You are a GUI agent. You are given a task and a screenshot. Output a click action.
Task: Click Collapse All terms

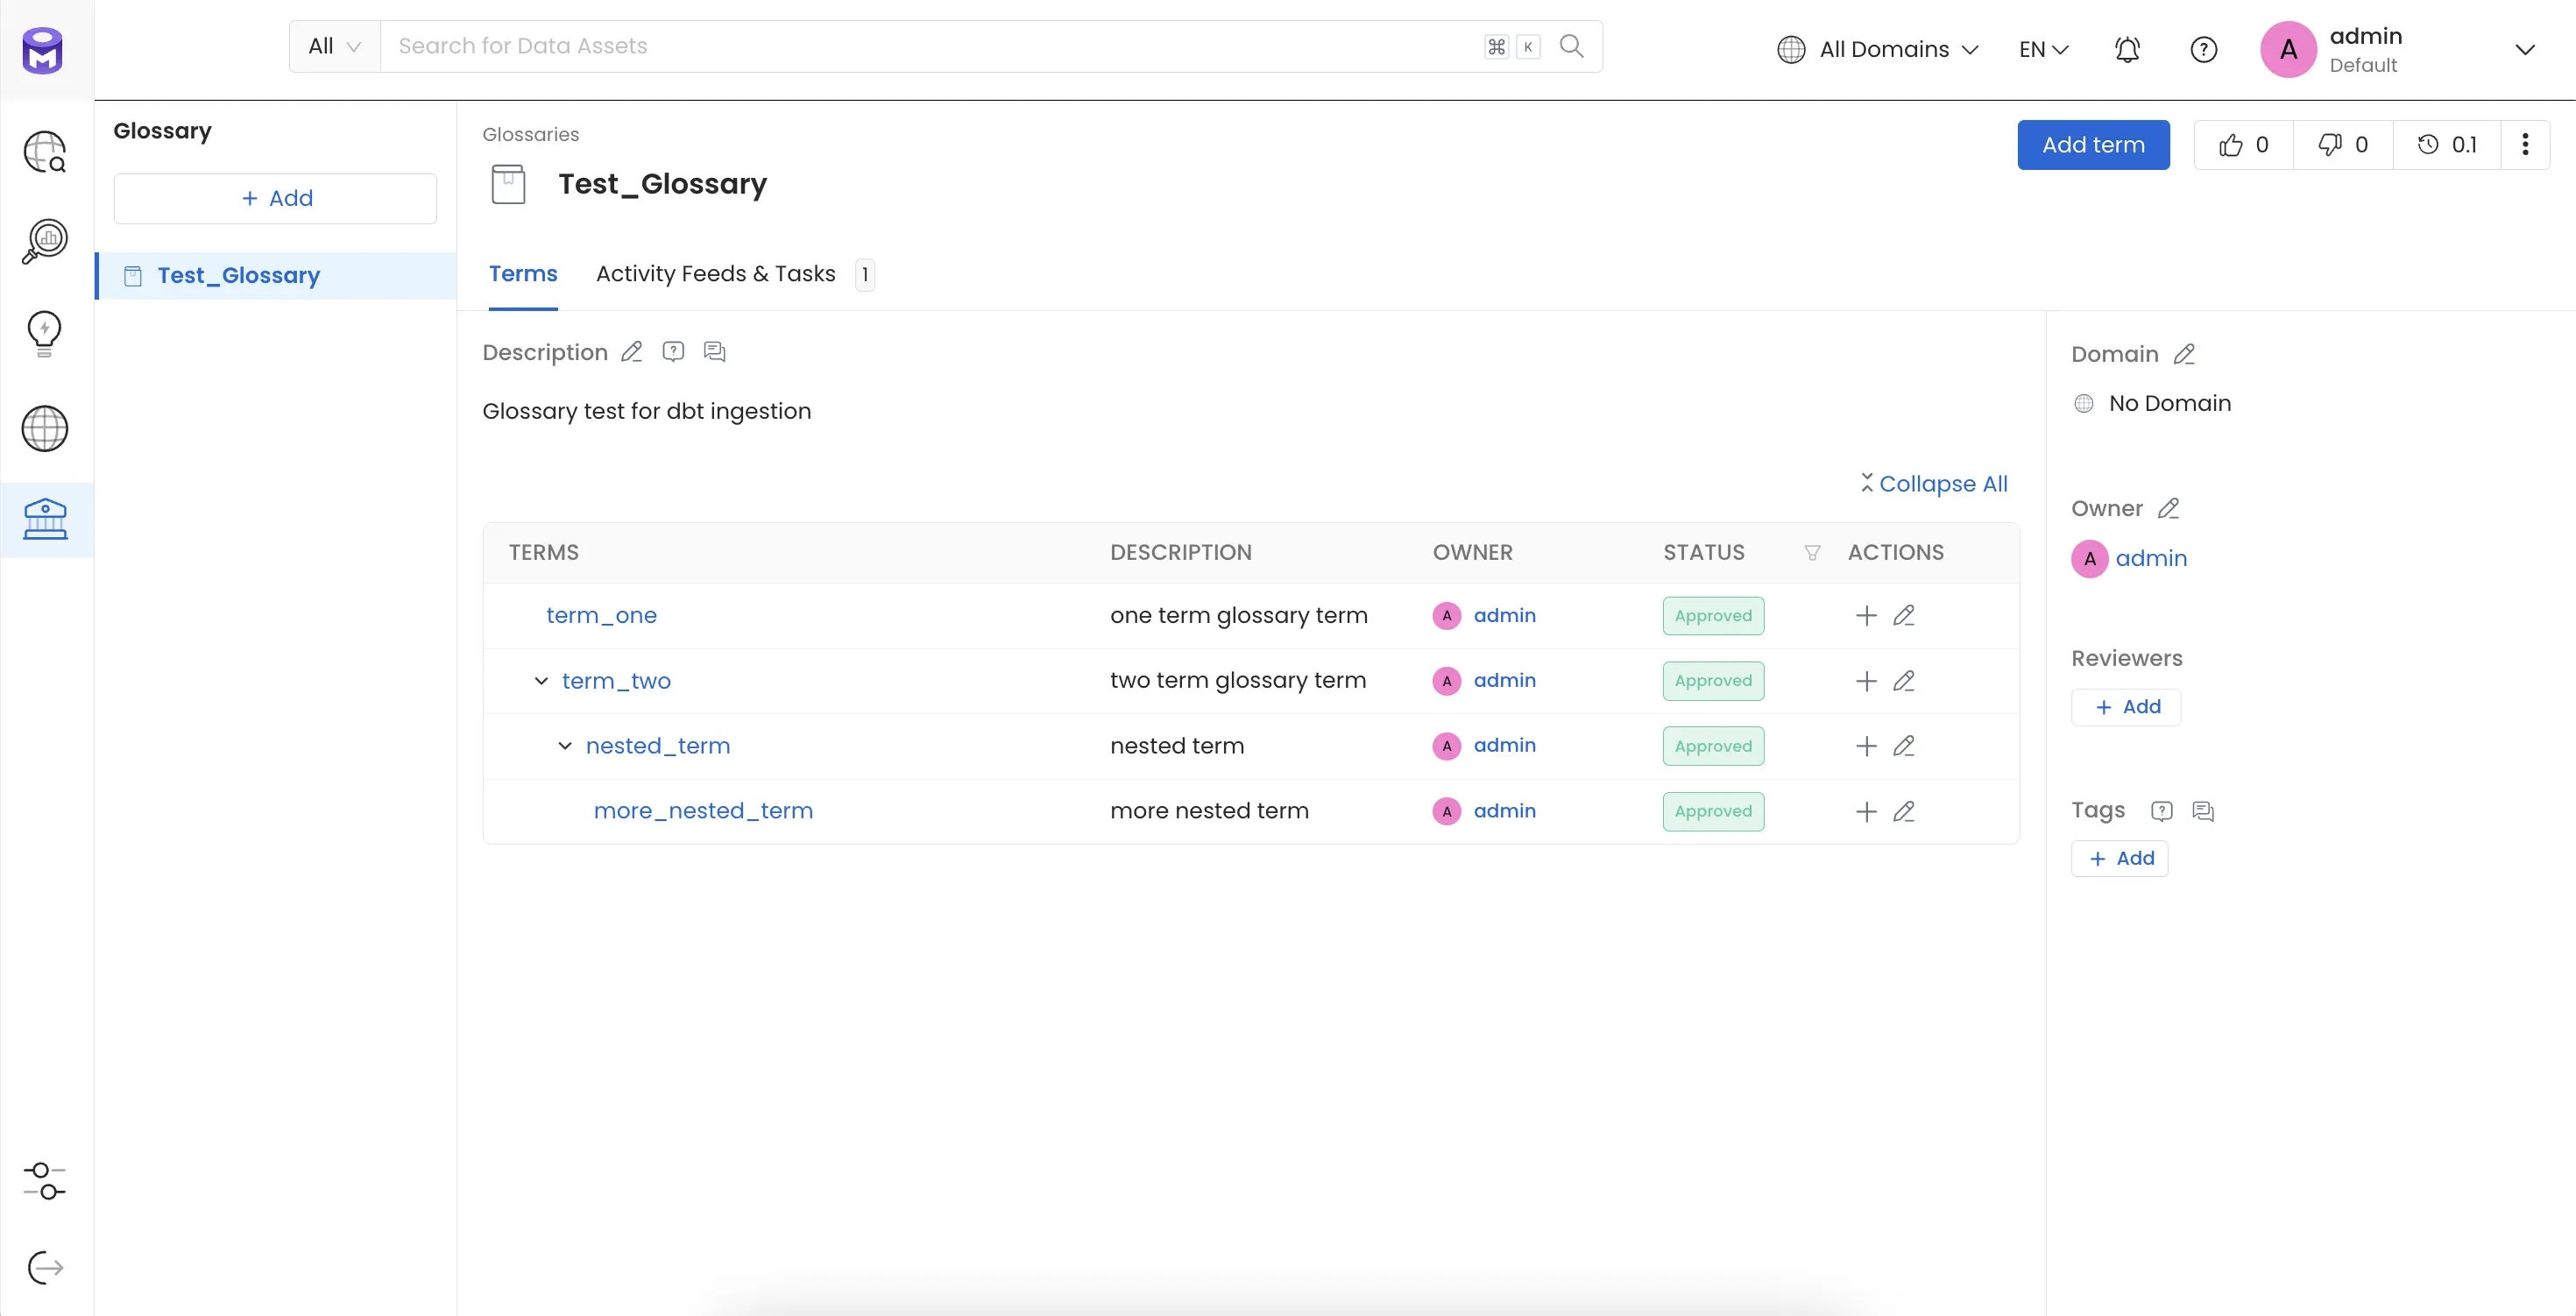[1934, 484]
